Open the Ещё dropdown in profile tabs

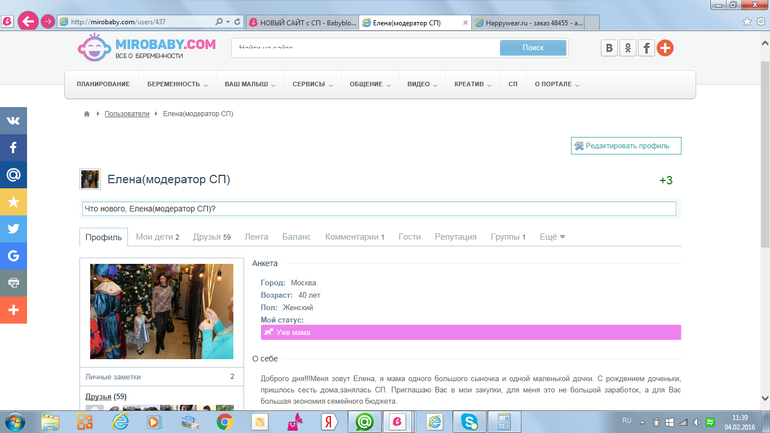(552, 237)
